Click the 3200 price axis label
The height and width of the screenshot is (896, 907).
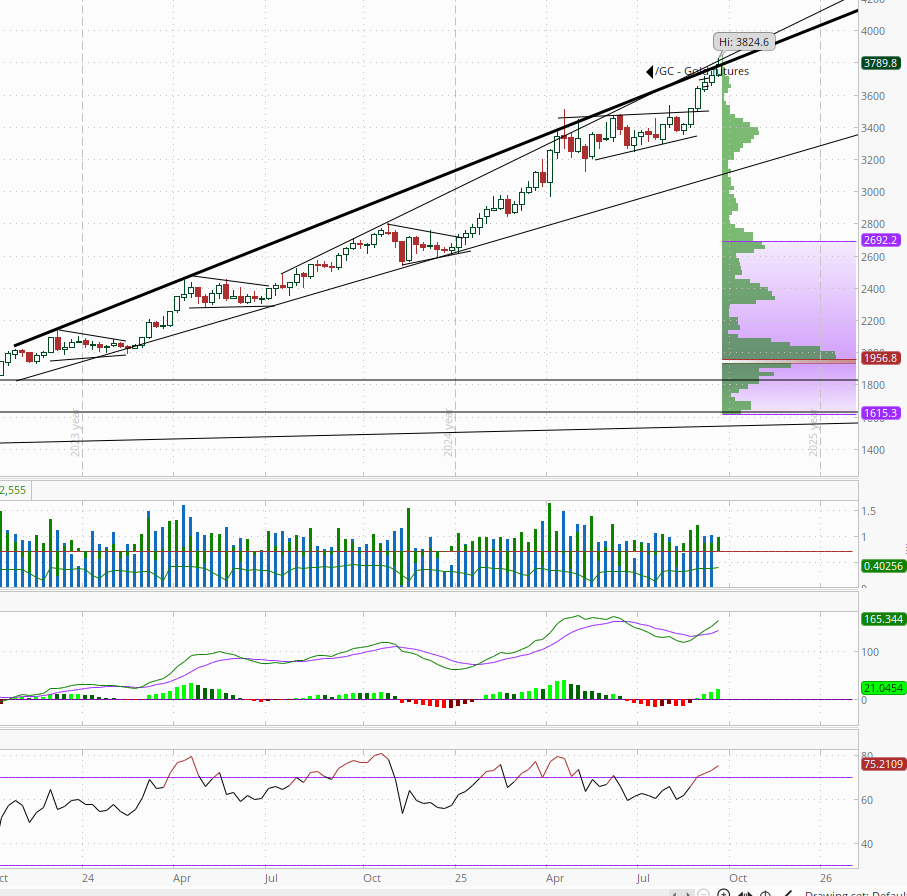pyautogui.click(x=873, y=160)
